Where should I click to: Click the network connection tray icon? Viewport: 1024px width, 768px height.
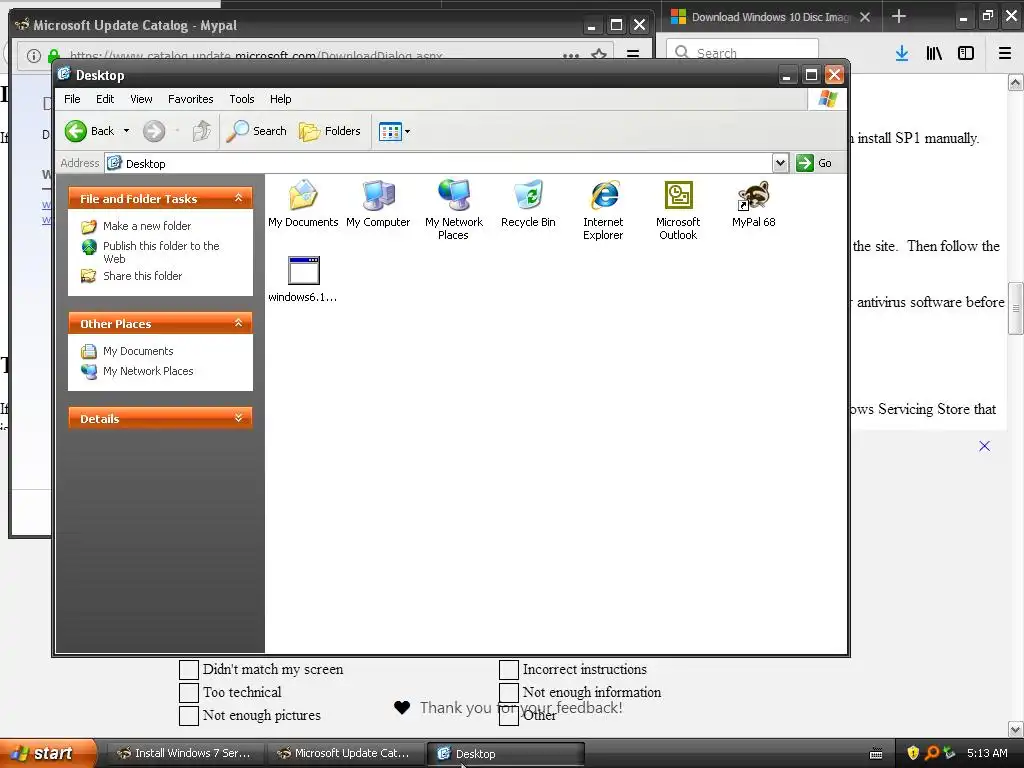pos(949,753)
